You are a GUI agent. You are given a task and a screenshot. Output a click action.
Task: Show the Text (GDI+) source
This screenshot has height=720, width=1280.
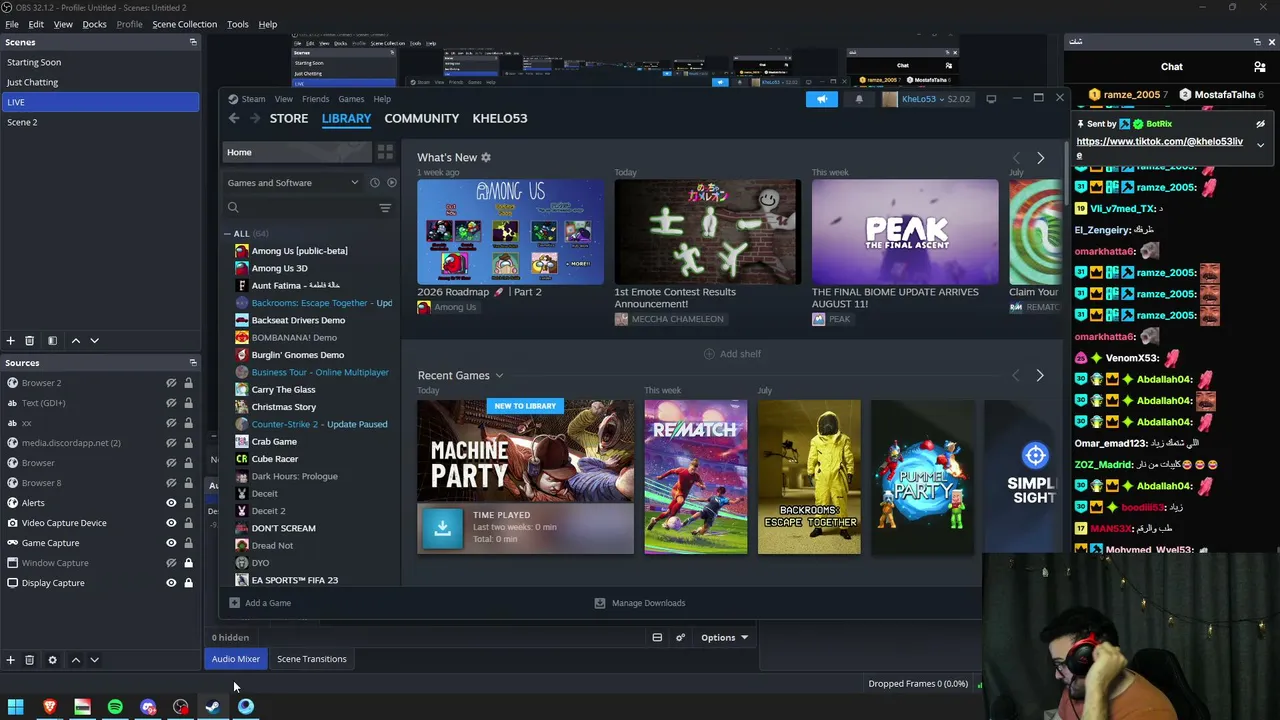click(x=171, y=403)
